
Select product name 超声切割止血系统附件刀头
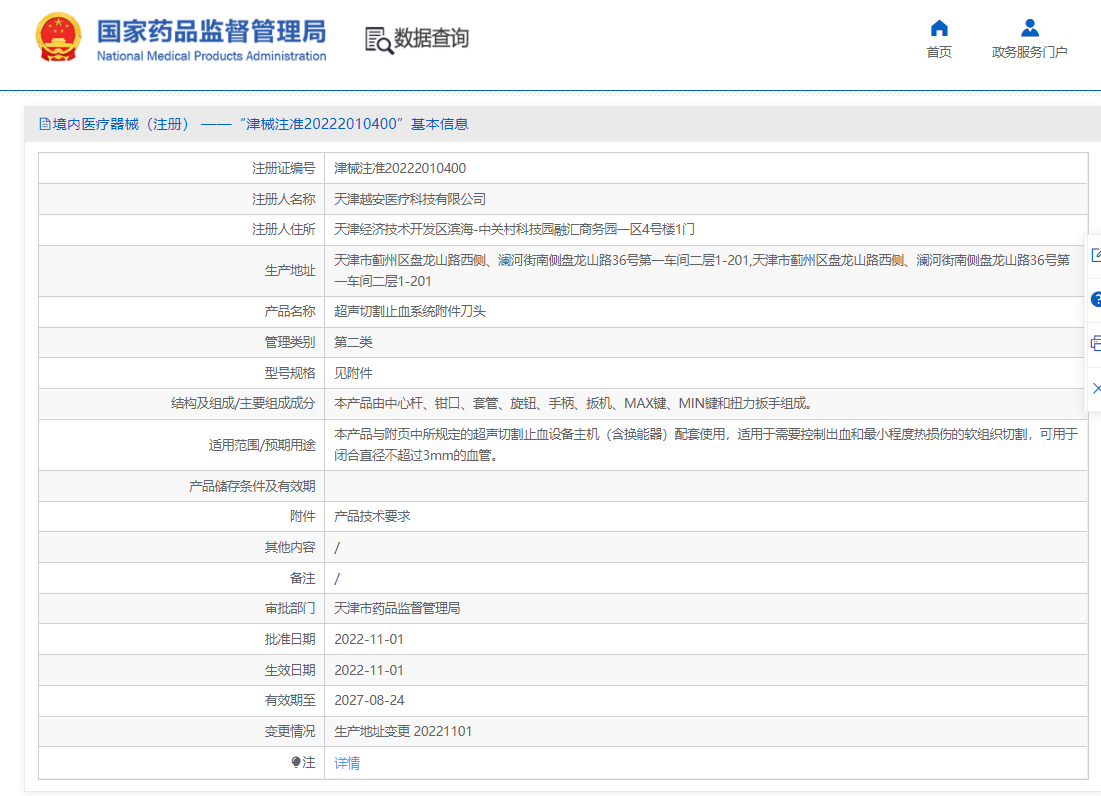point(410,311)
